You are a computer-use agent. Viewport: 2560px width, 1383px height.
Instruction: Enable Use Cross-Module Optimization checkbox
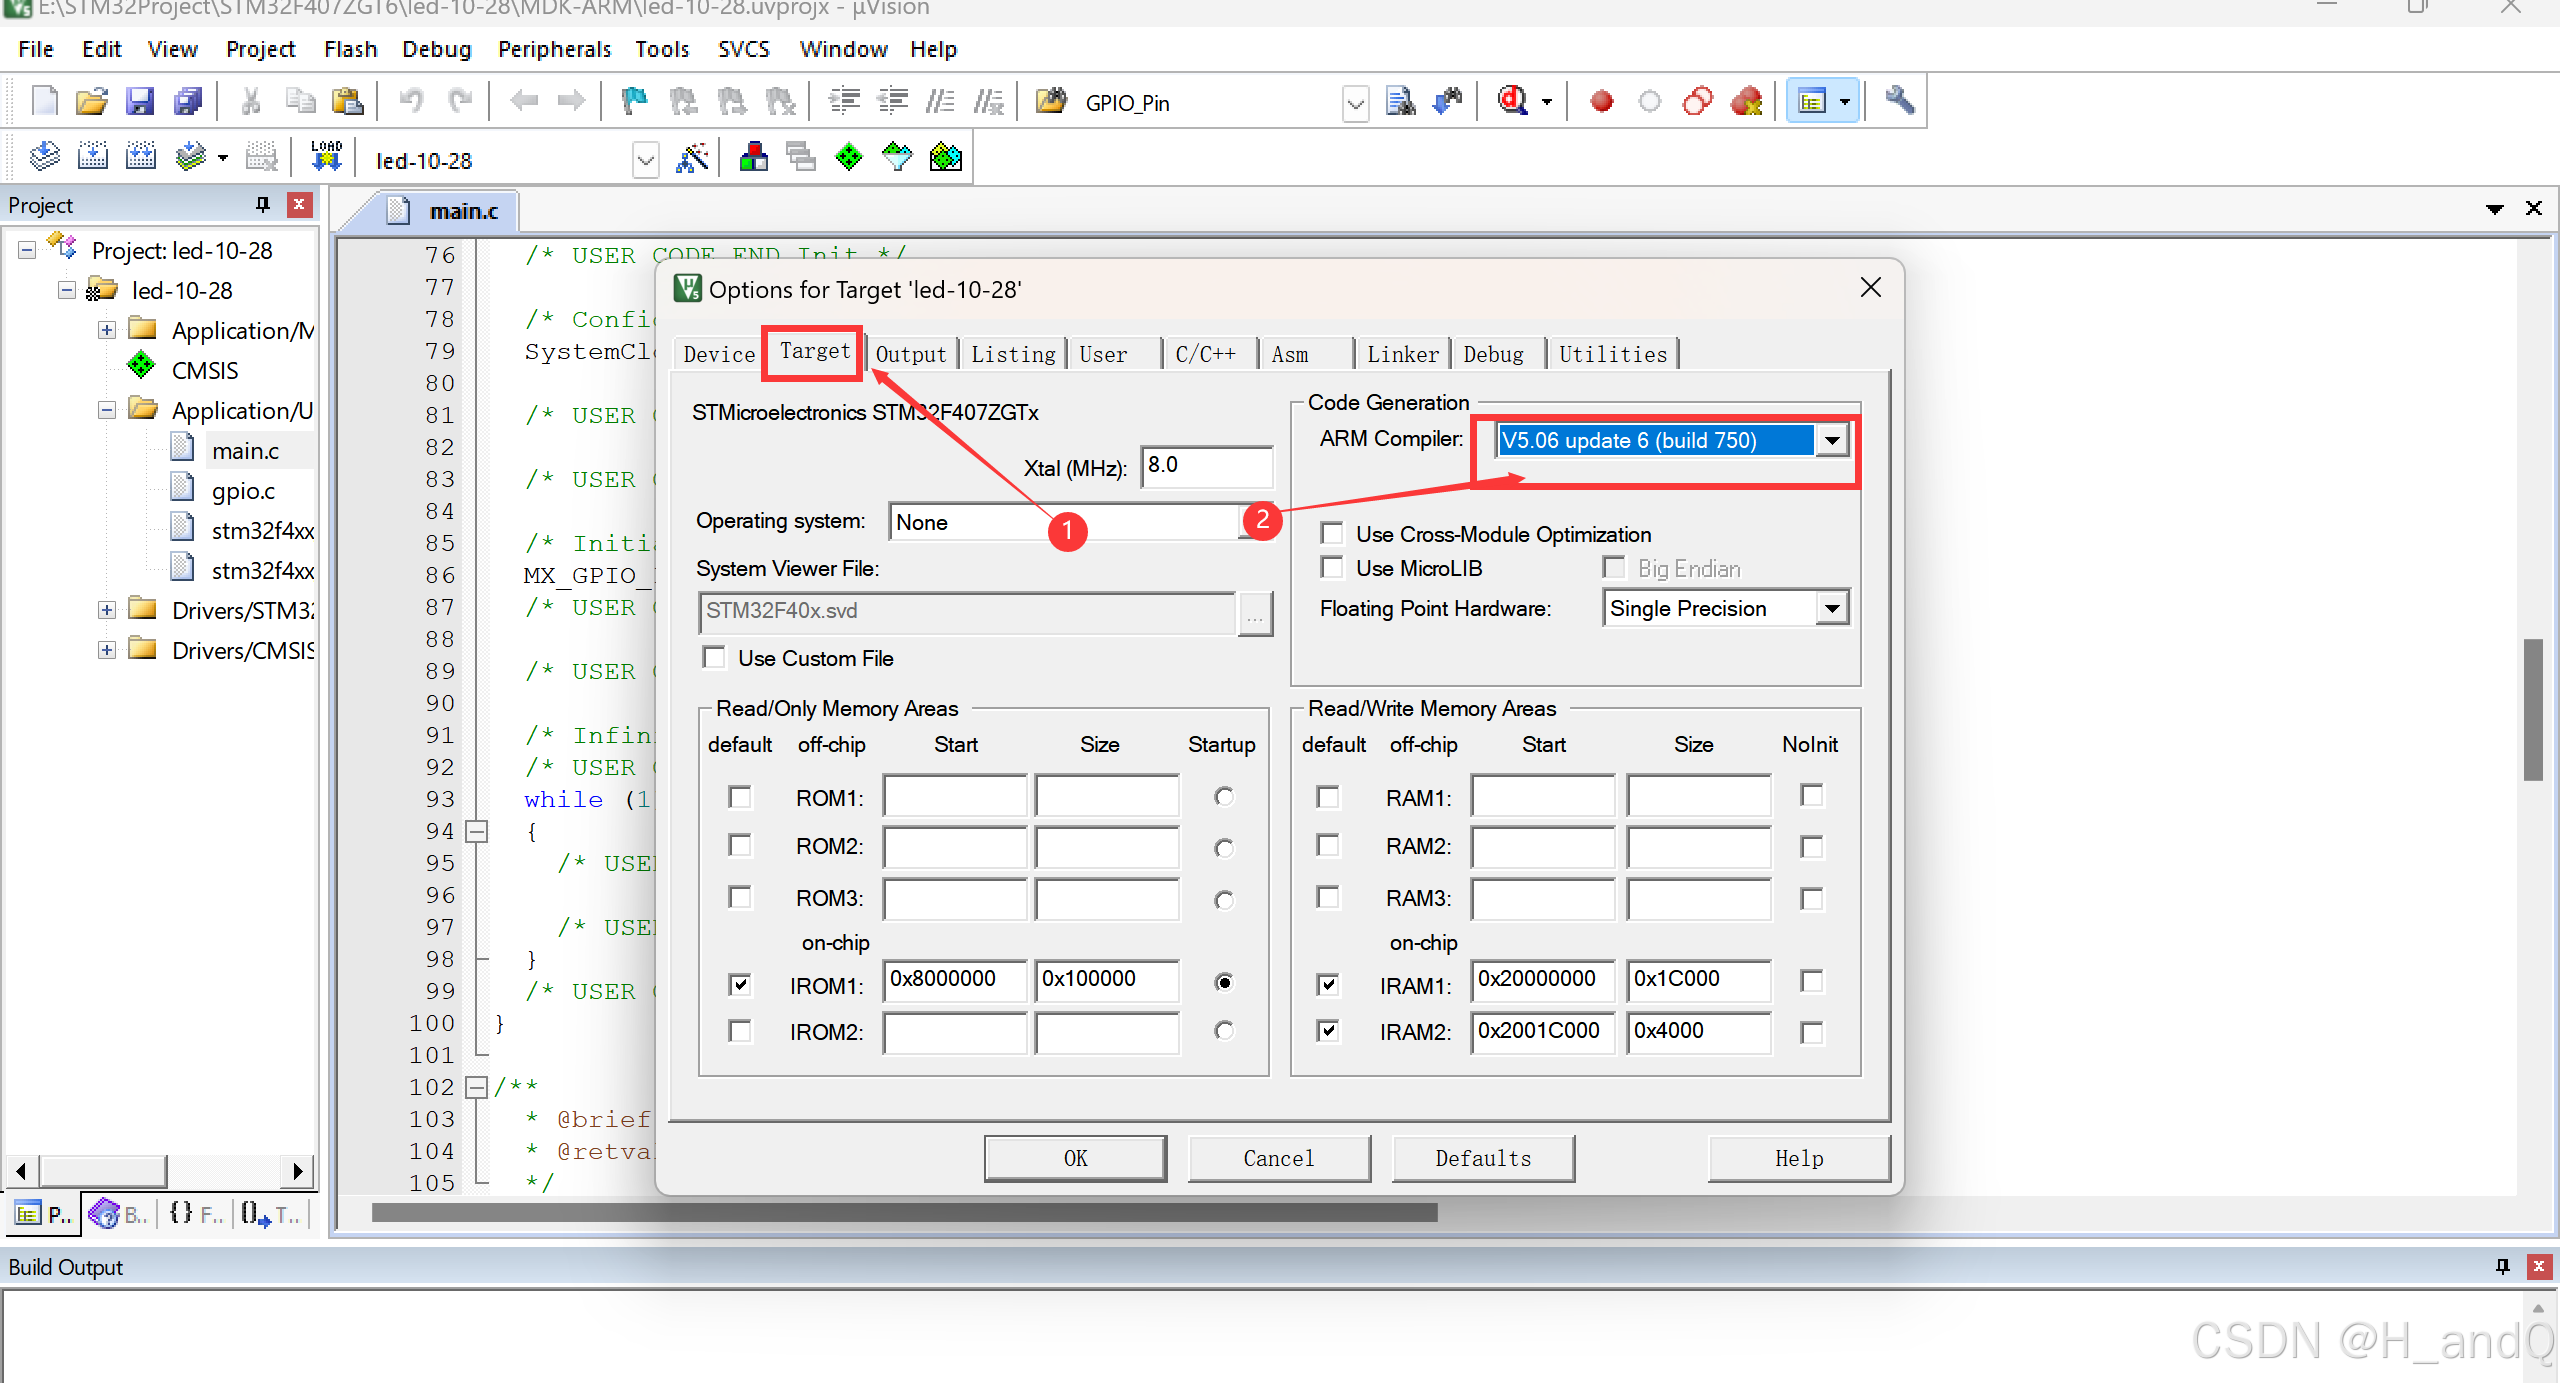coord(1332,533)
